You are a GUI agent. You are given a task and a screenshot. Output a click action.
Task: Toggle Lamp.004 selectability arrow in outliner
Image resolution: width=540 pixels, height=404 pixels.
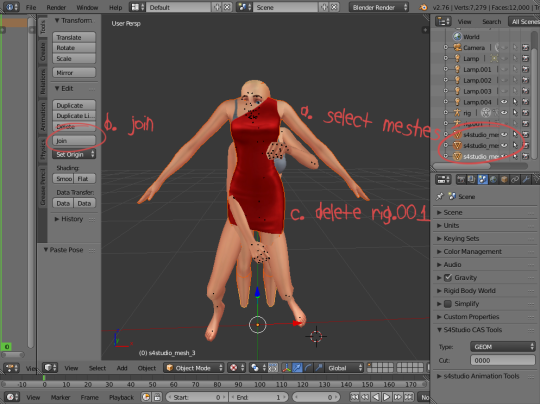[515, 102]
